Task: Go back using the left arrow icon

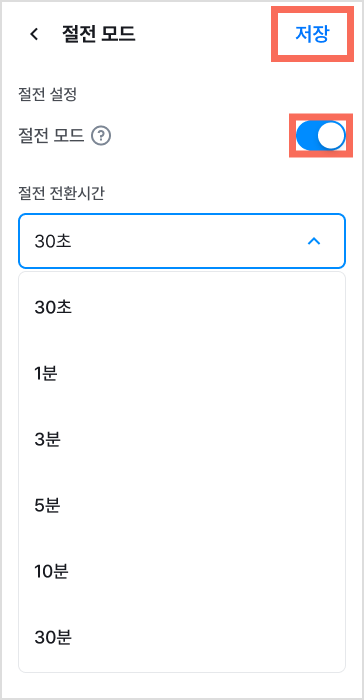Action: [34, 34]
